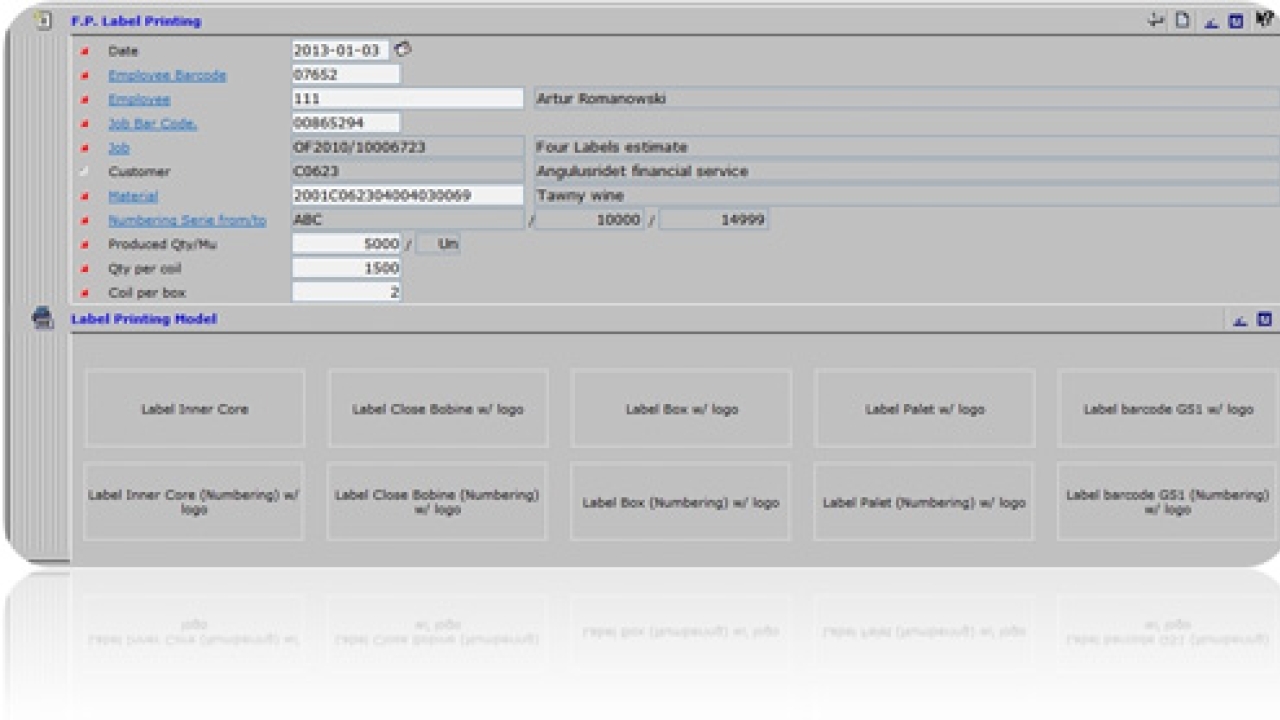1280x720 pixels.
Task: Click the measurement unit field Un
Action: [438, 244]
